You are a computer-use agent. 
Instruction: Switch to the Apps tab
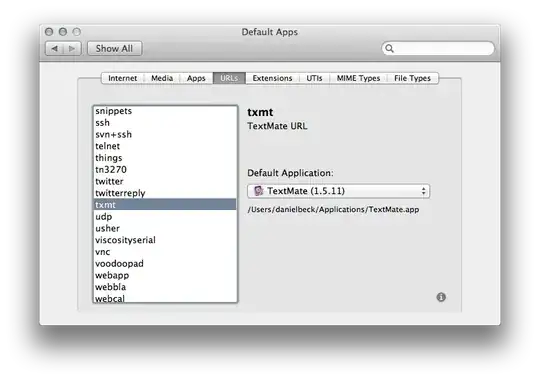pos(196,78)
